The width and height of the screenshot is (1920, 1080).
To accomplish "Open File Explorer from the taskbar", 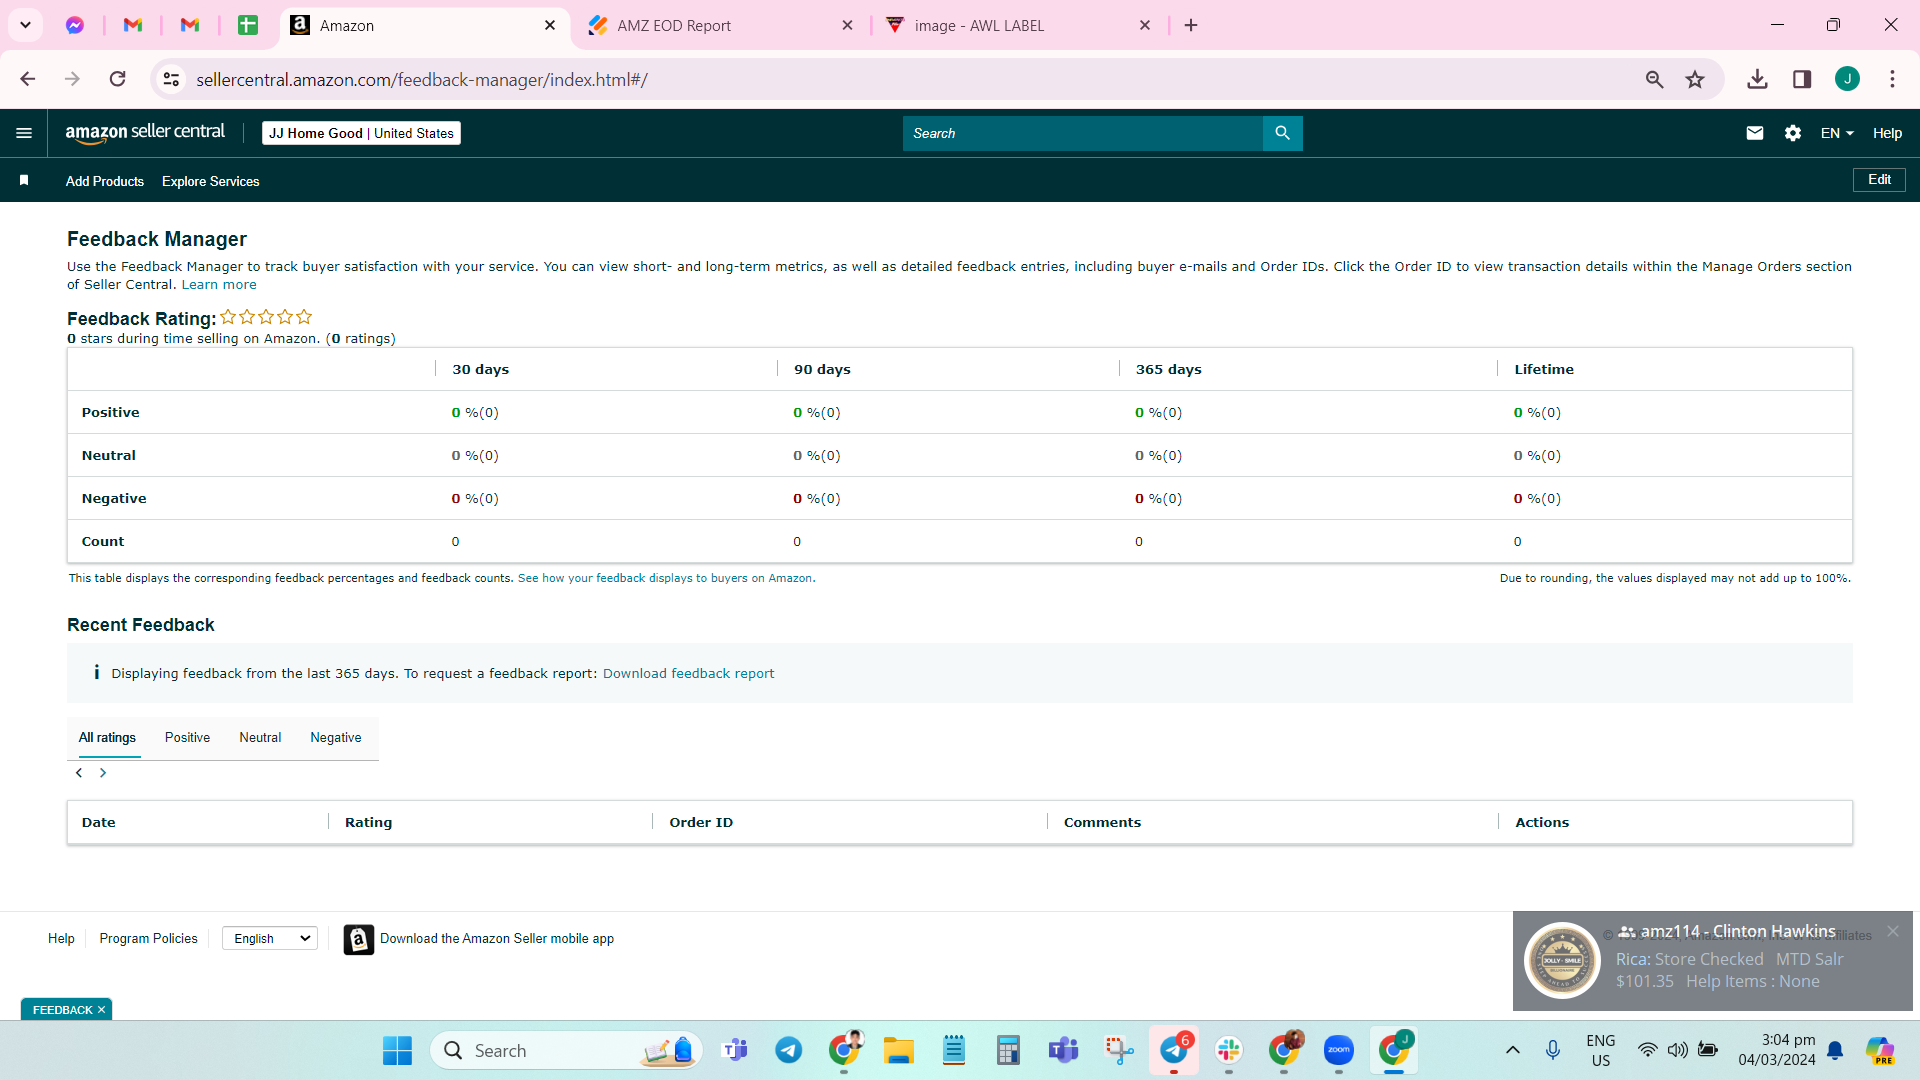I will (898, 1050).
